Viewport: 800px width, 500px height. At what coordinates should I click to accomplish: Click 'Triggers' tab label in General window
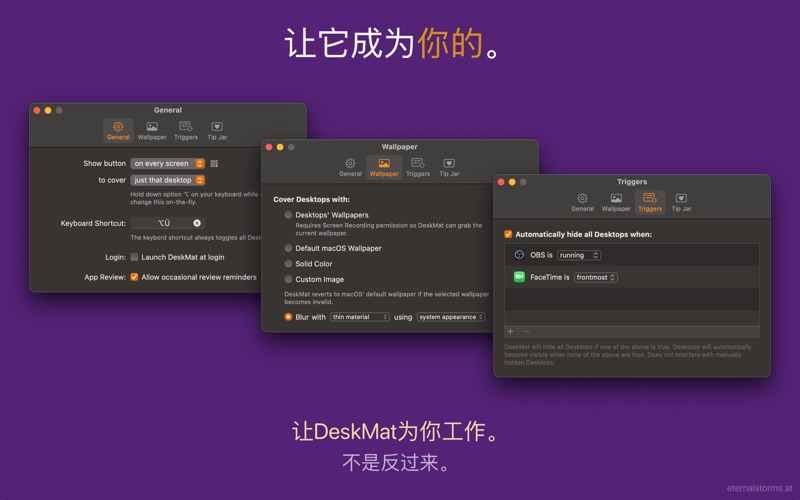pyautogui.click(x=186, y=137)
